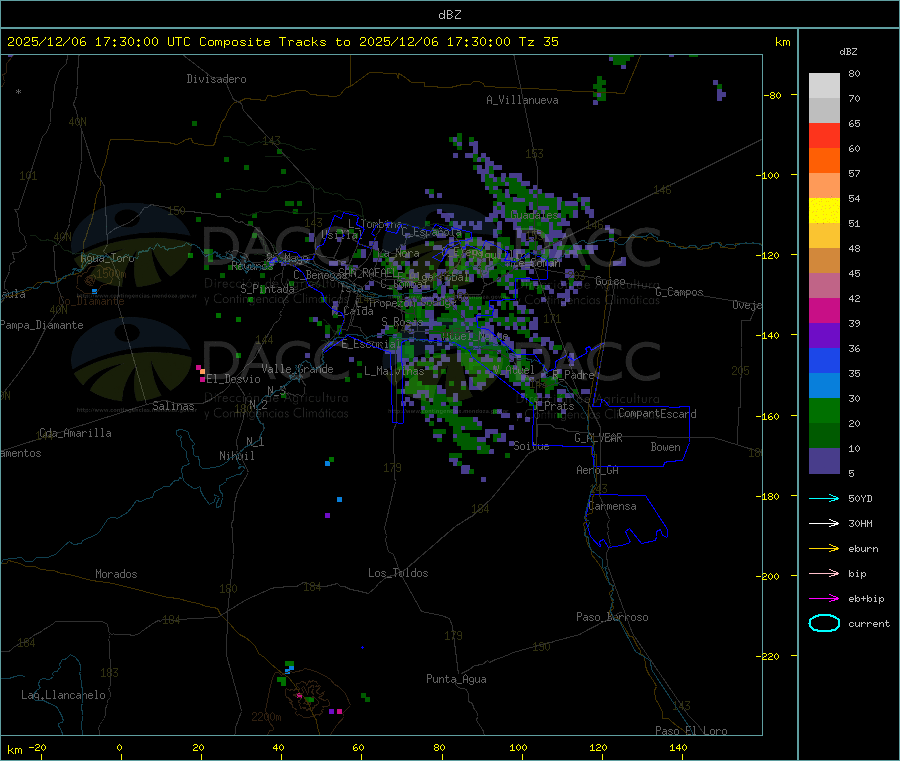The height and width of the screenshot is (761, 900).
Task: Click the slate purple 5-10 dBZ swatch
Action: pyautogui.click(x=824, y=461)
